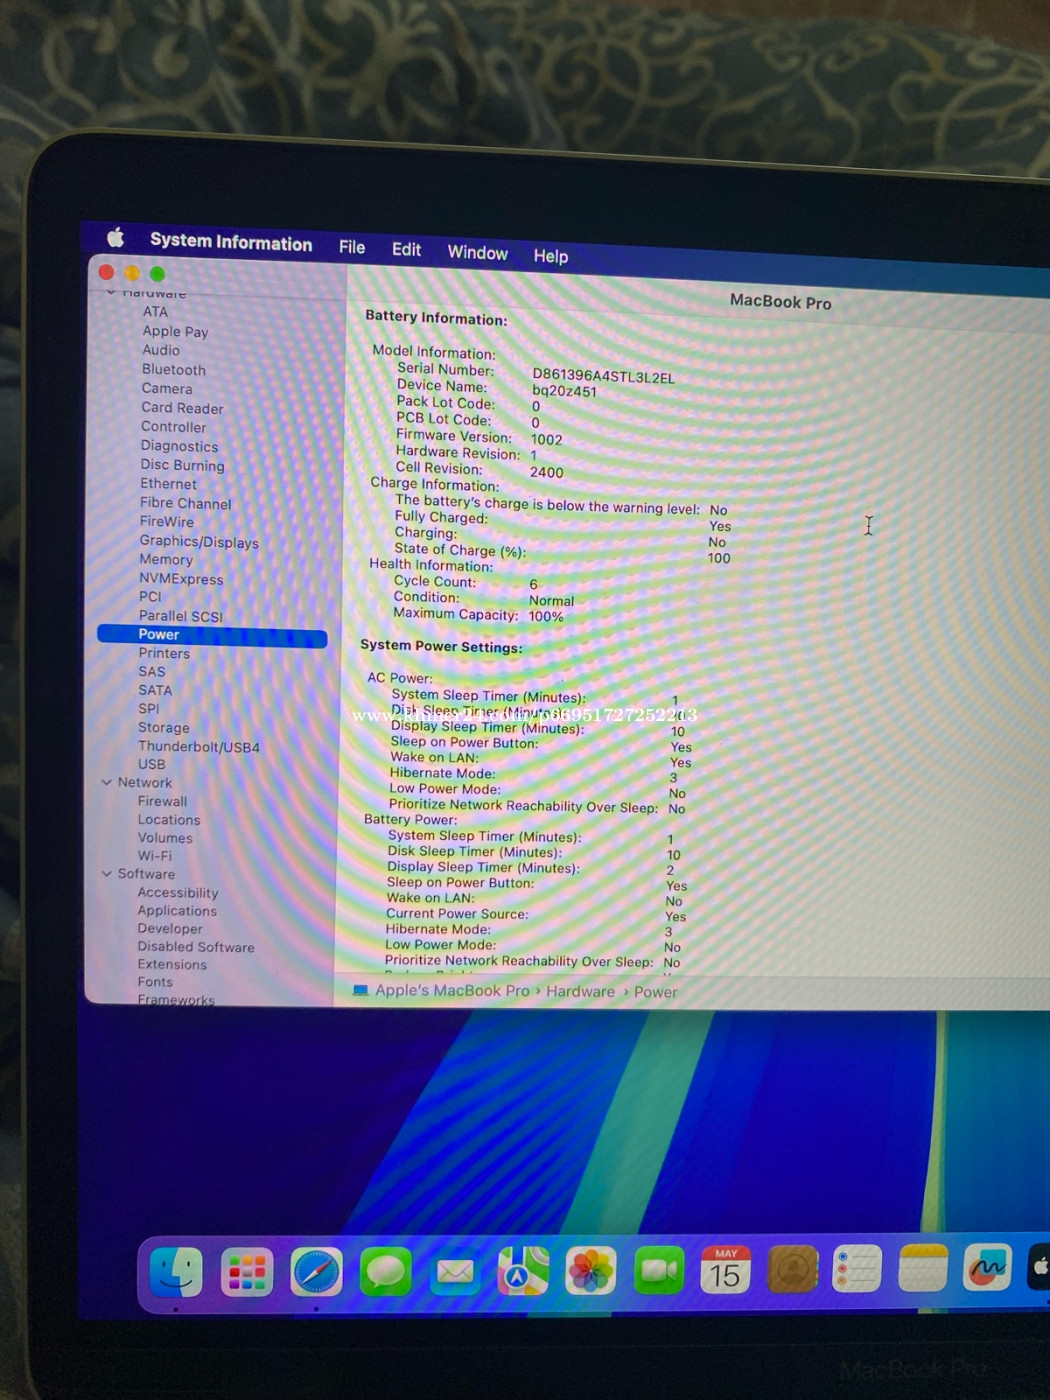Image resolution: width=1050 pixels, height=1400 pixels.
Task: Select Bluetooth in the sidebar
Action: coord(174,369)
